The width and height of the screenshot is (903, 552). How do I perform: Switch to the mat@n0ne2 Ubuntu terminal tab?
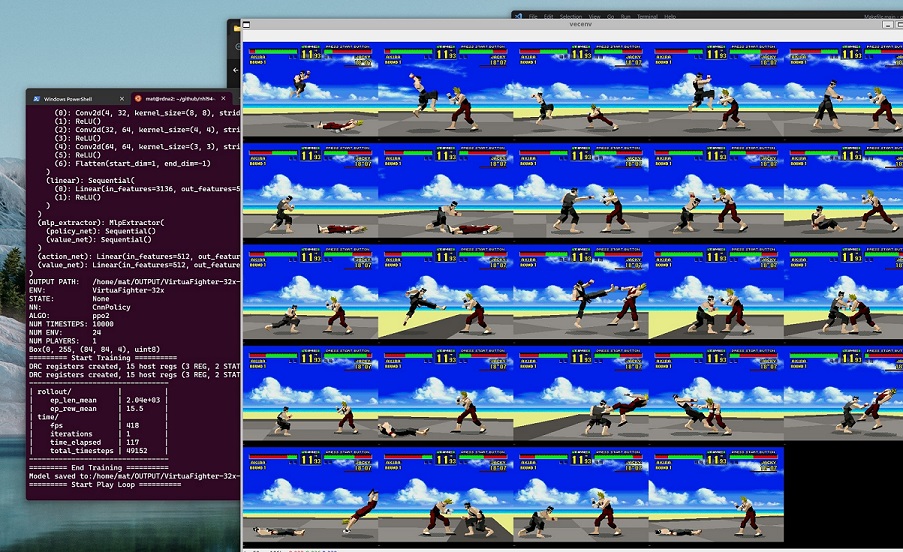[x=180, y=99]
